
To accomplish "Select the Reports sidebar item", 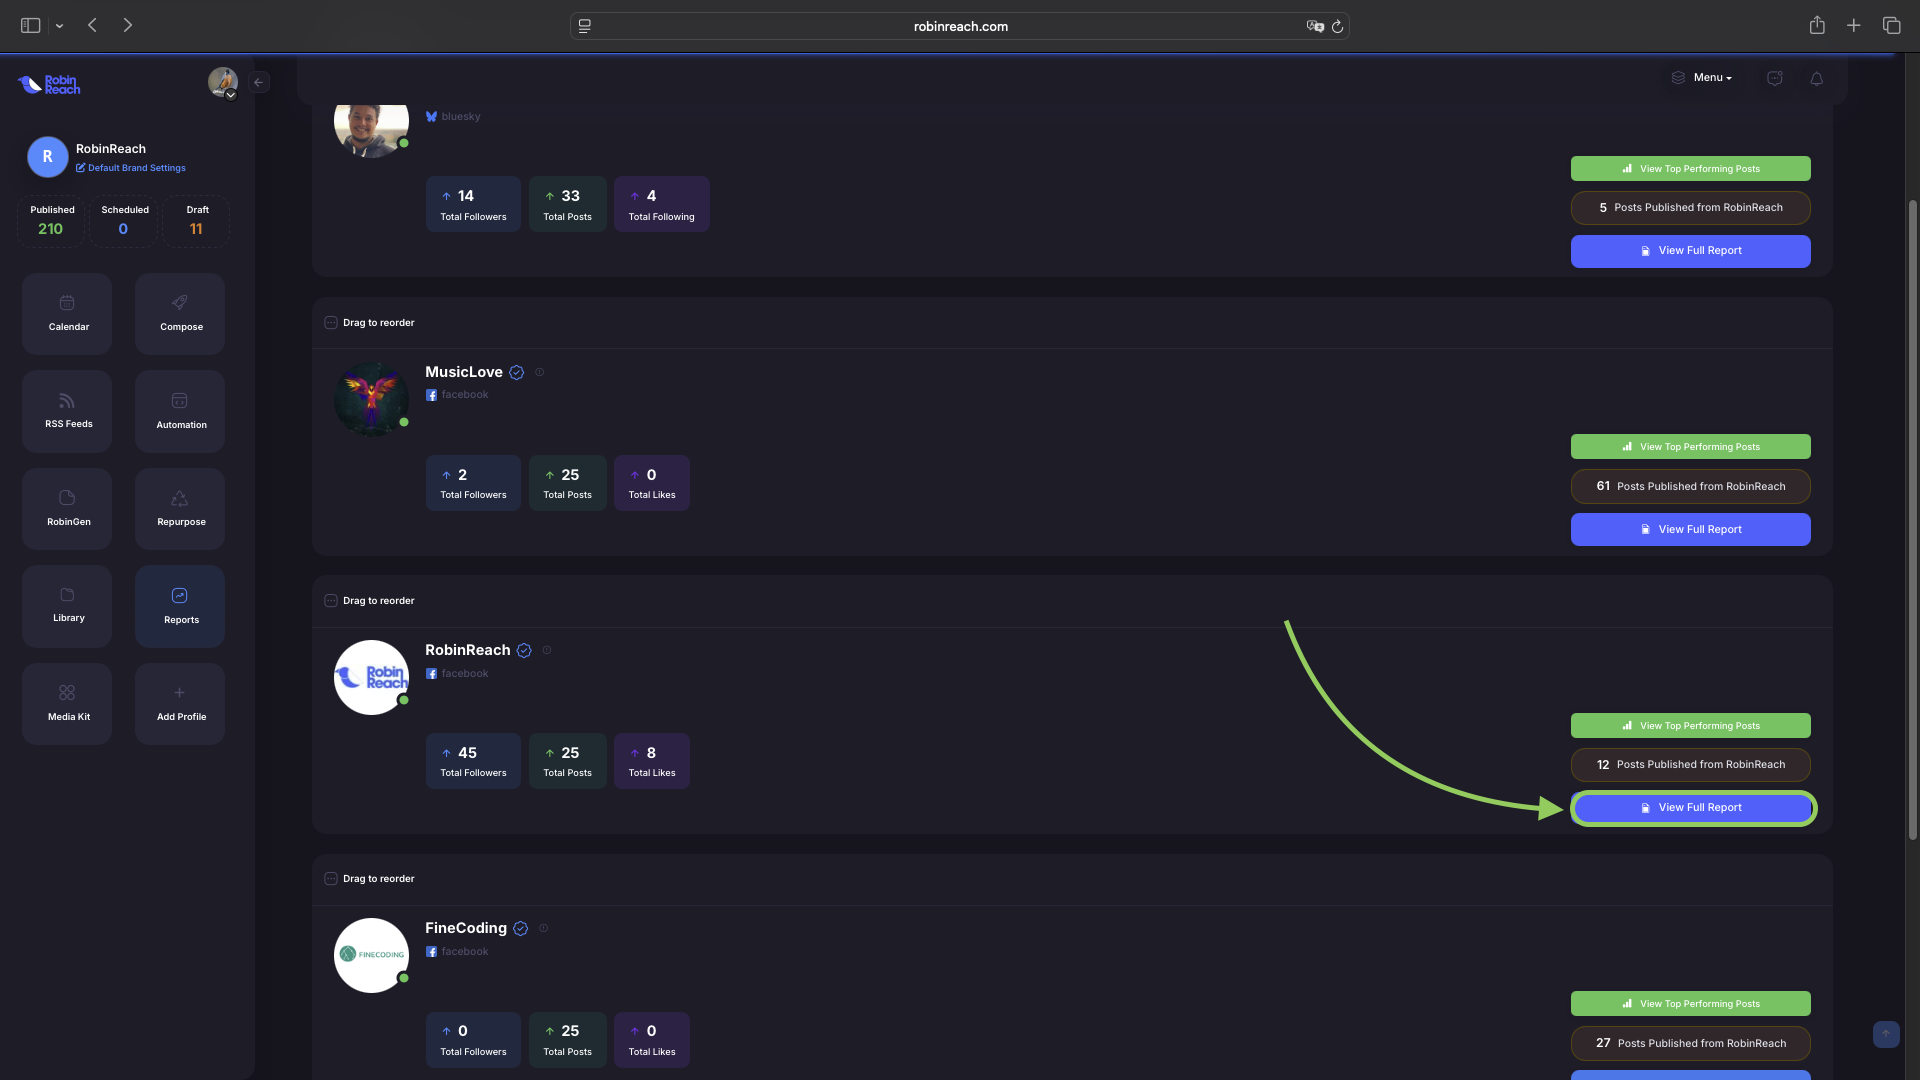I will [180, 605].
